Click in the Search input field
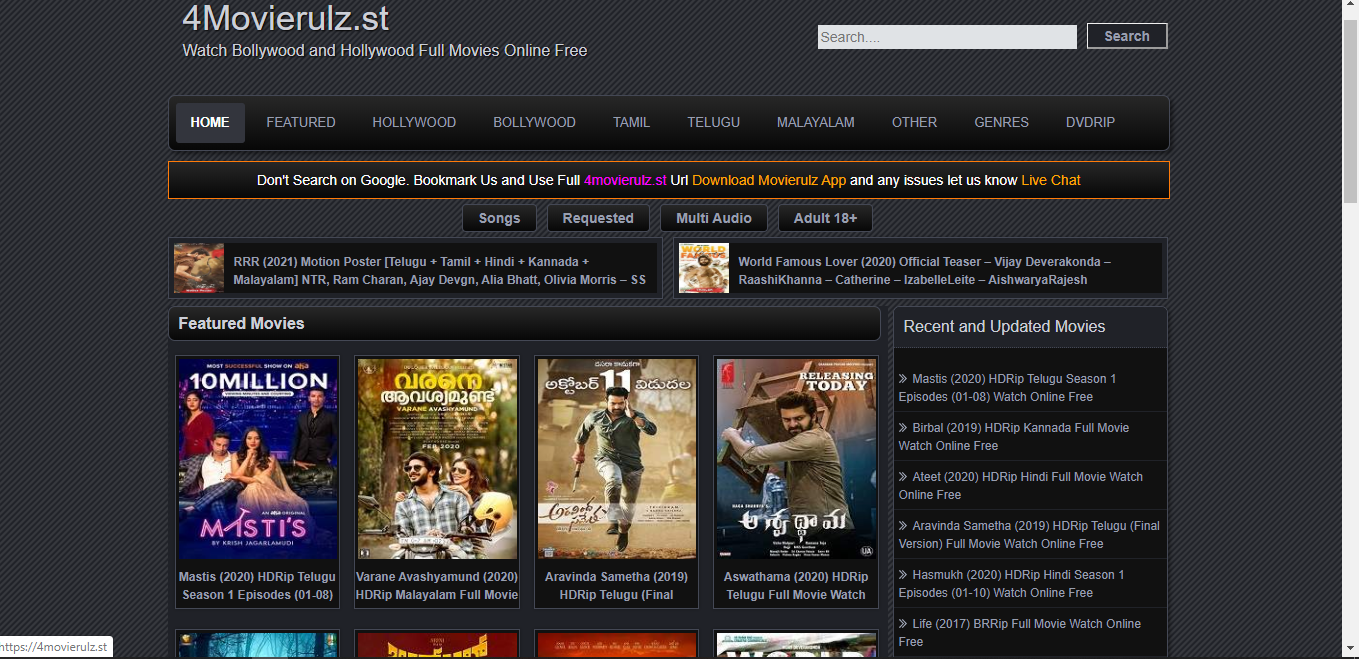Screen dimensions: 1359x659 point(947,37)
